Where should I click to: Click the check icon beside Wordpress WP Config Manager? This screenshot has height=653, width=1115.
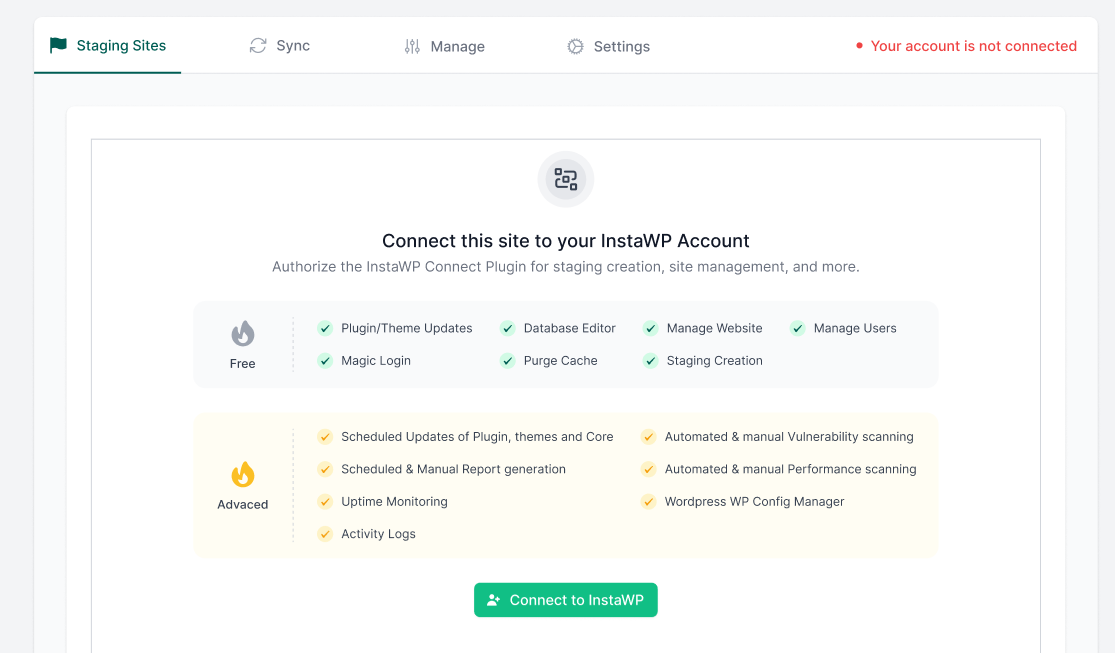click(649, 501)
